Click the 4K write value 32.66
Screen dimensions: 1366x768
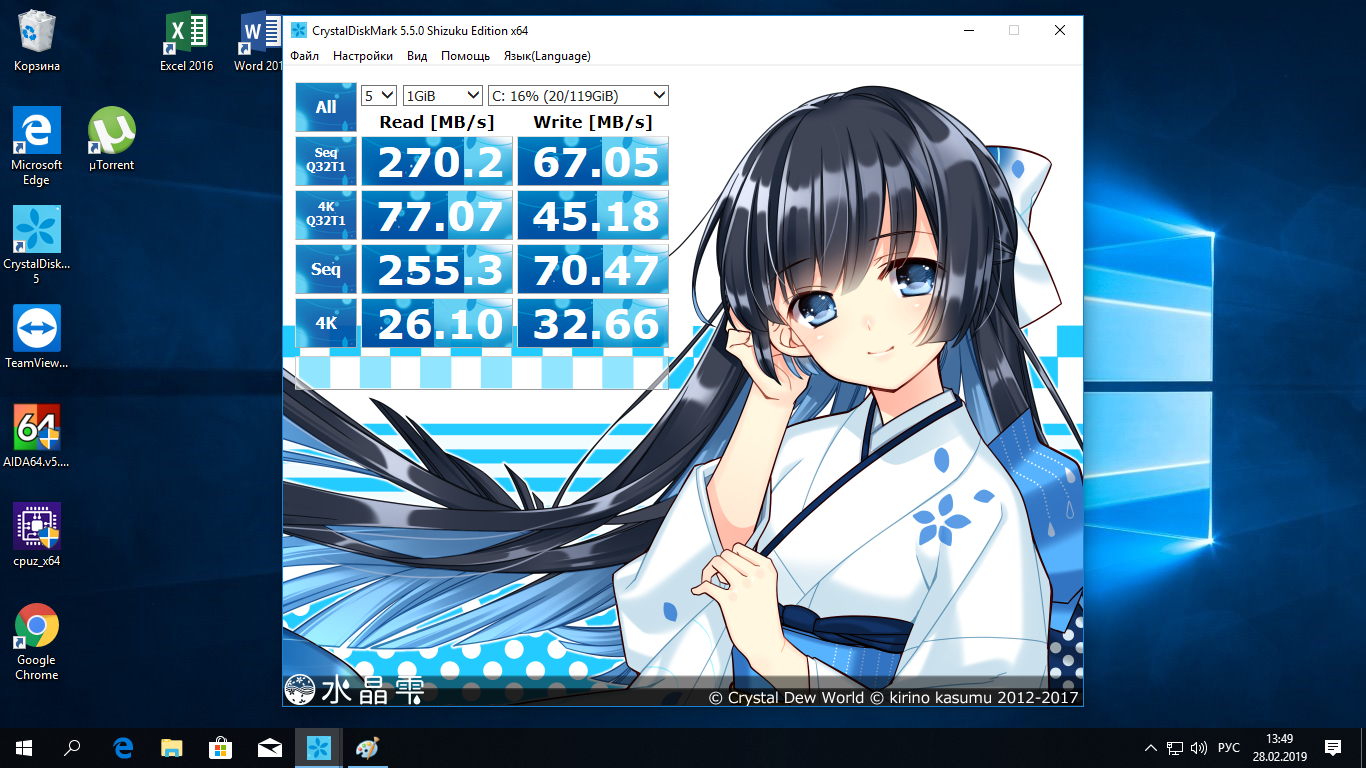[x=593, y=323]
